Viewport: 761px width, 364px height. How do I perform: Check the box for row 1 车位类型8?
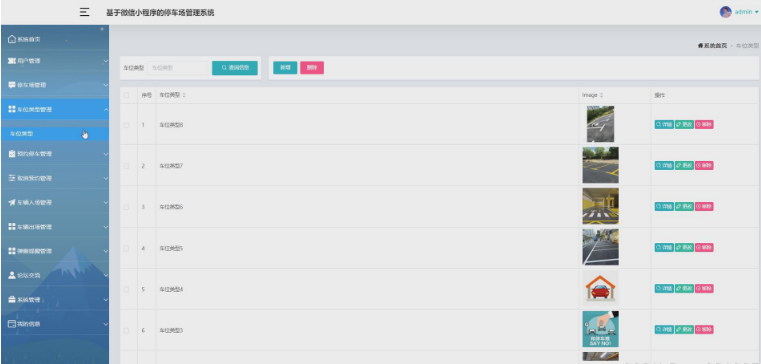(126, 125)
